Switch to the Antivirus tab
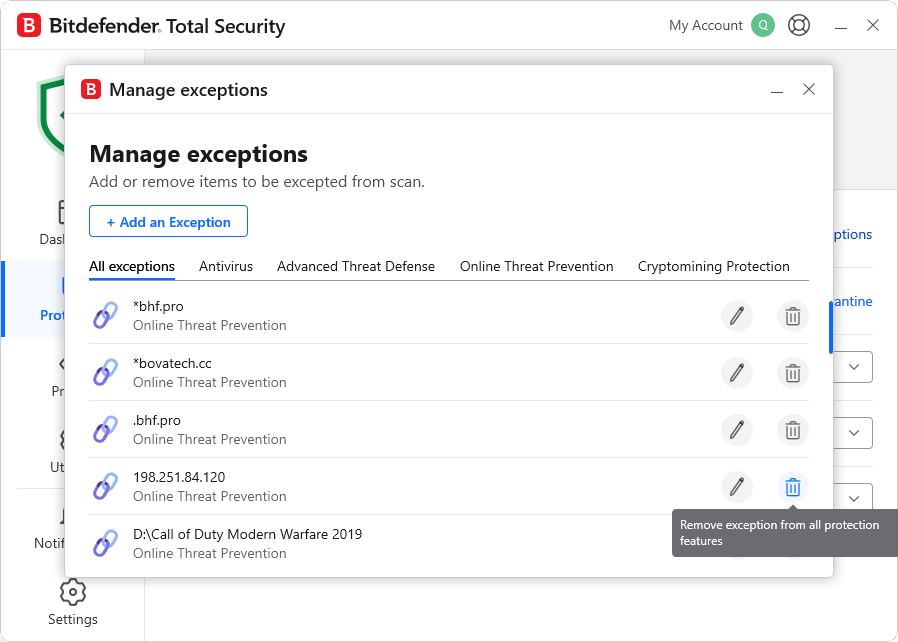 pyautogui.click(x=226, y=266)
